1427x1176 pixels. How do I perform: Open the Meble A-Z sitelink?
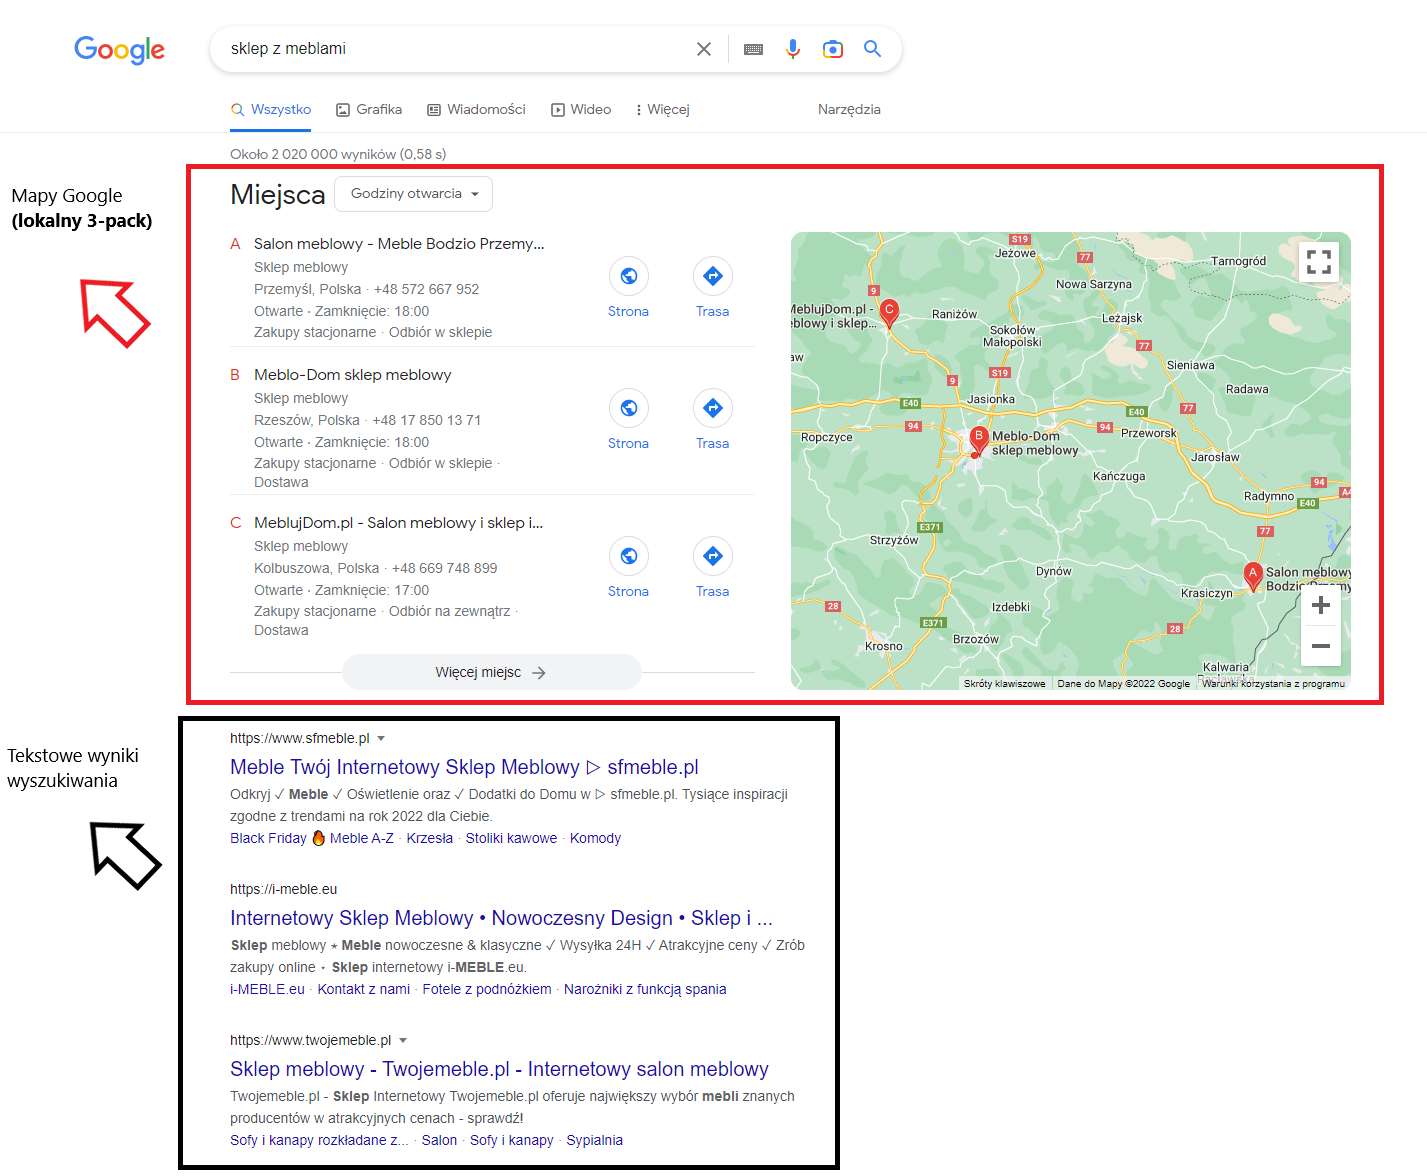tap(362, 839)
